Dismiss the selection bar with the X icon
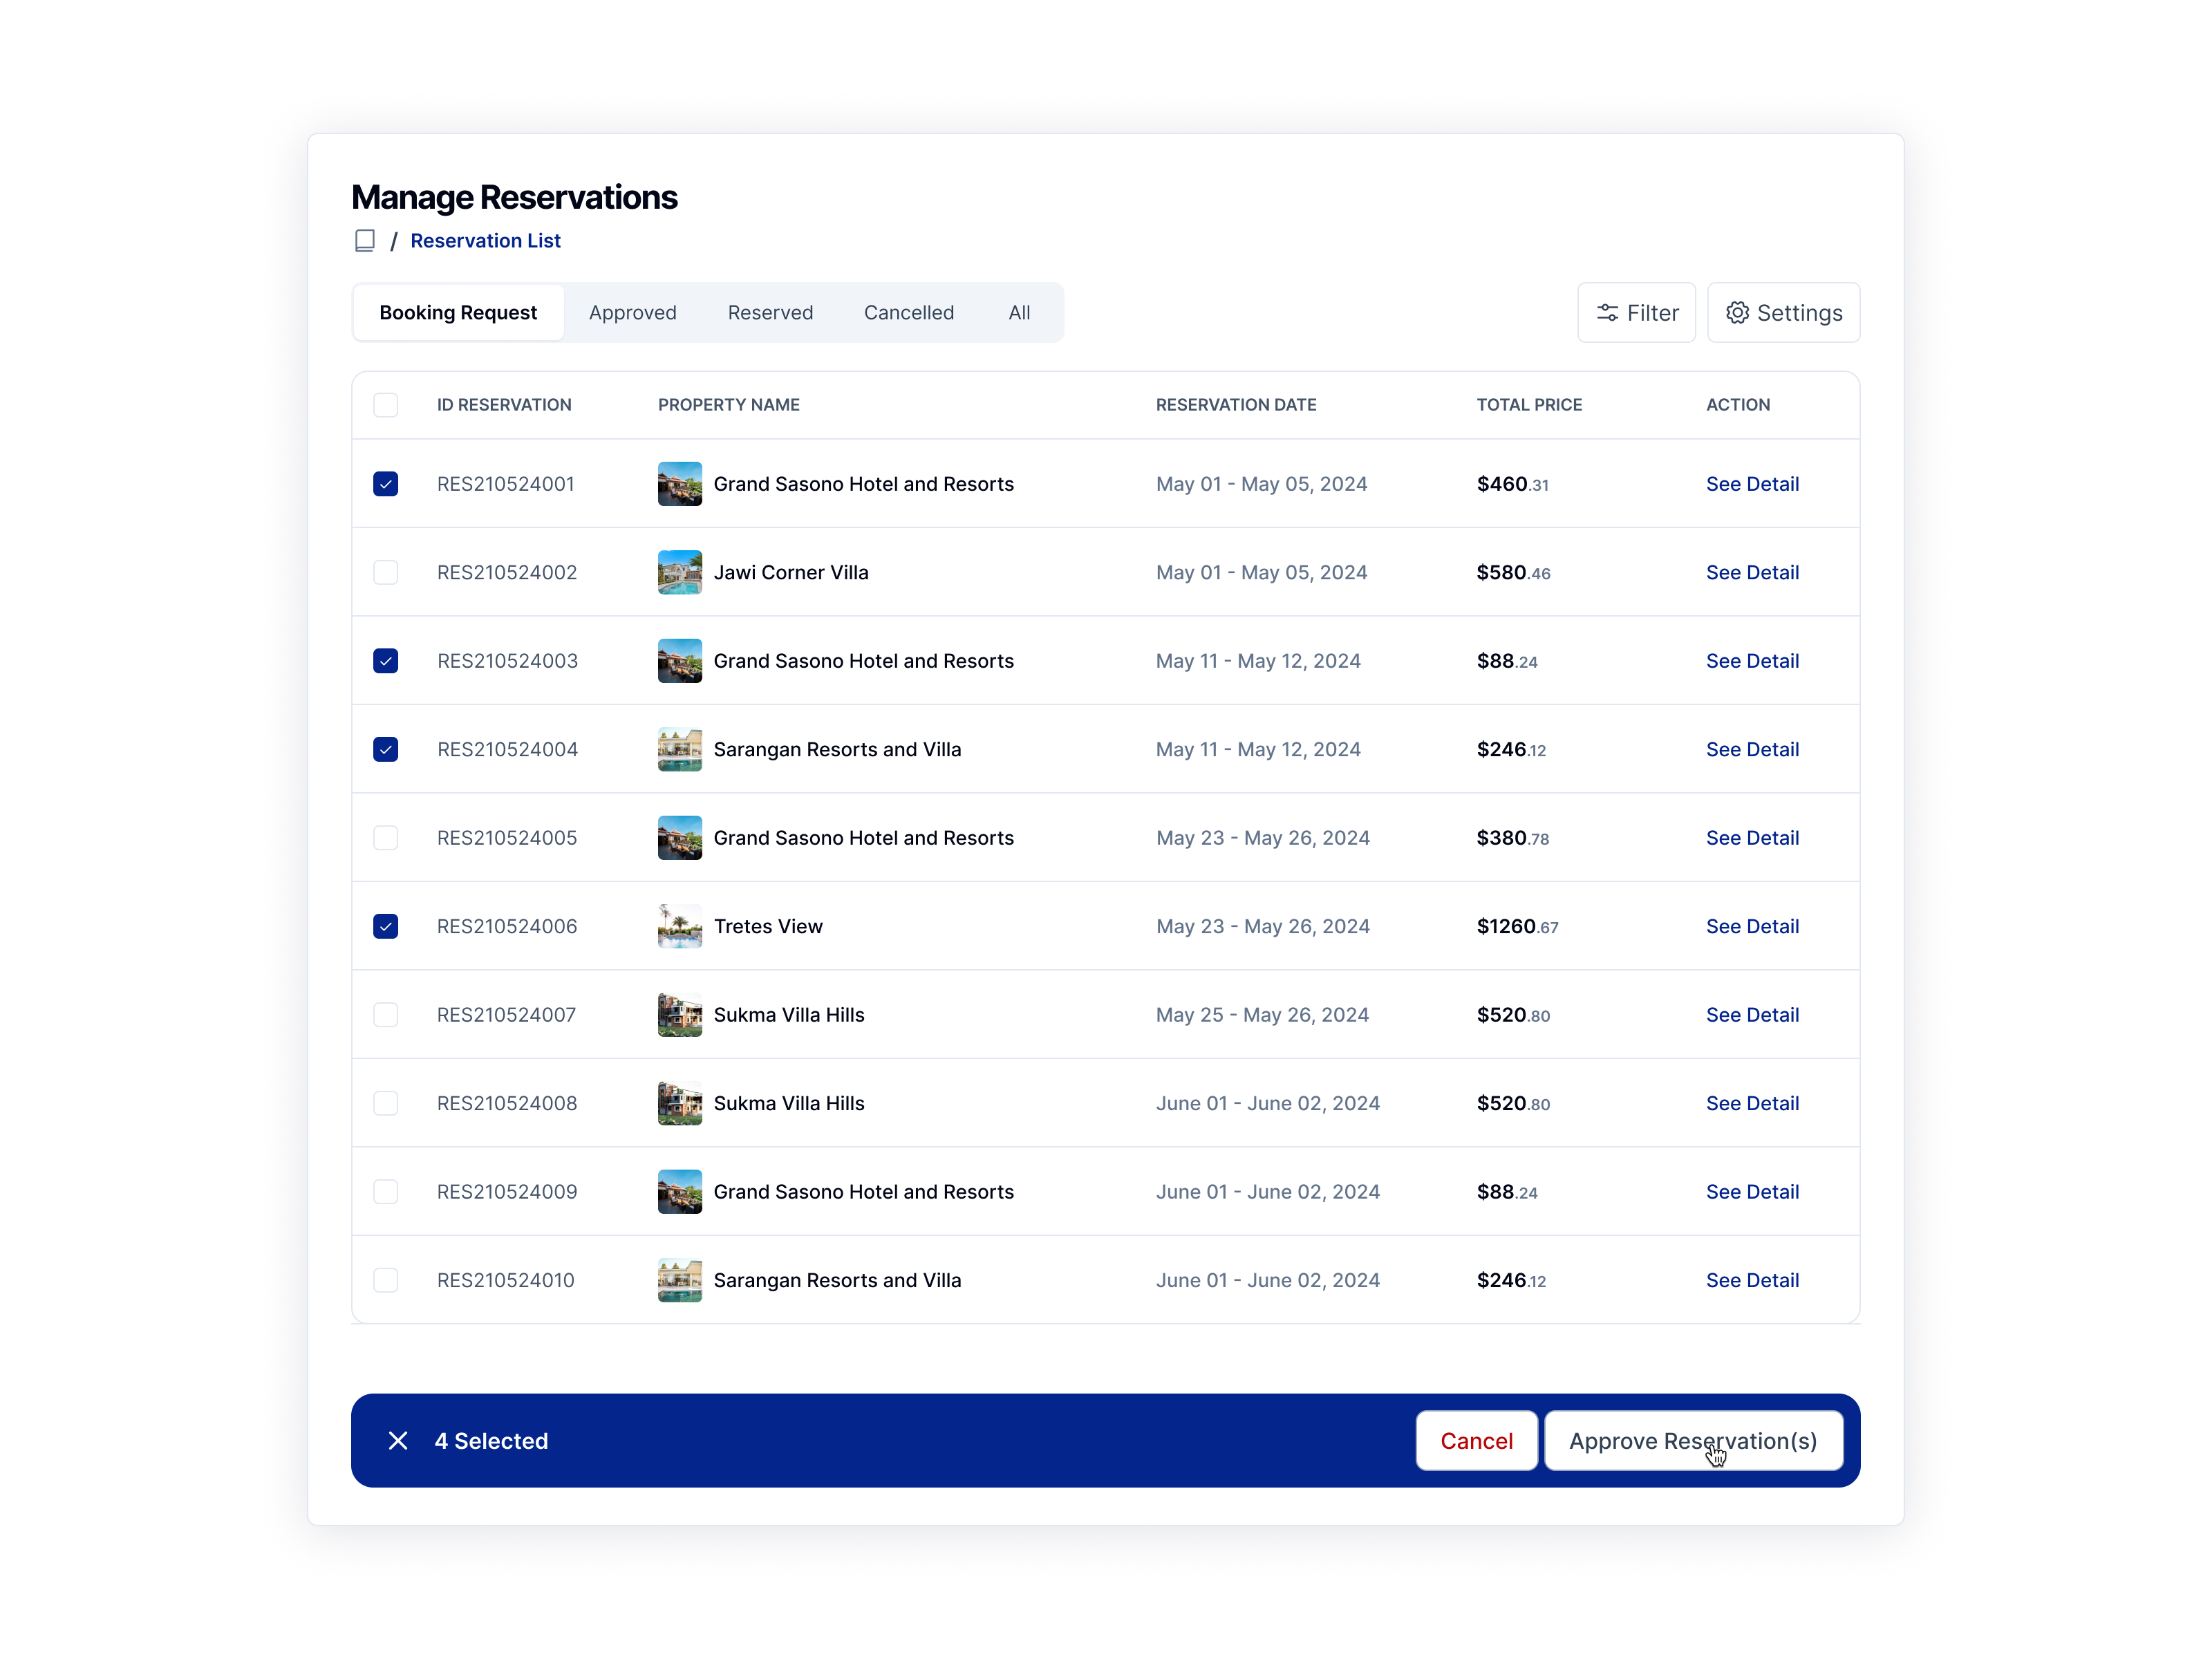 pyautogui.click(x=399, y=1440)
